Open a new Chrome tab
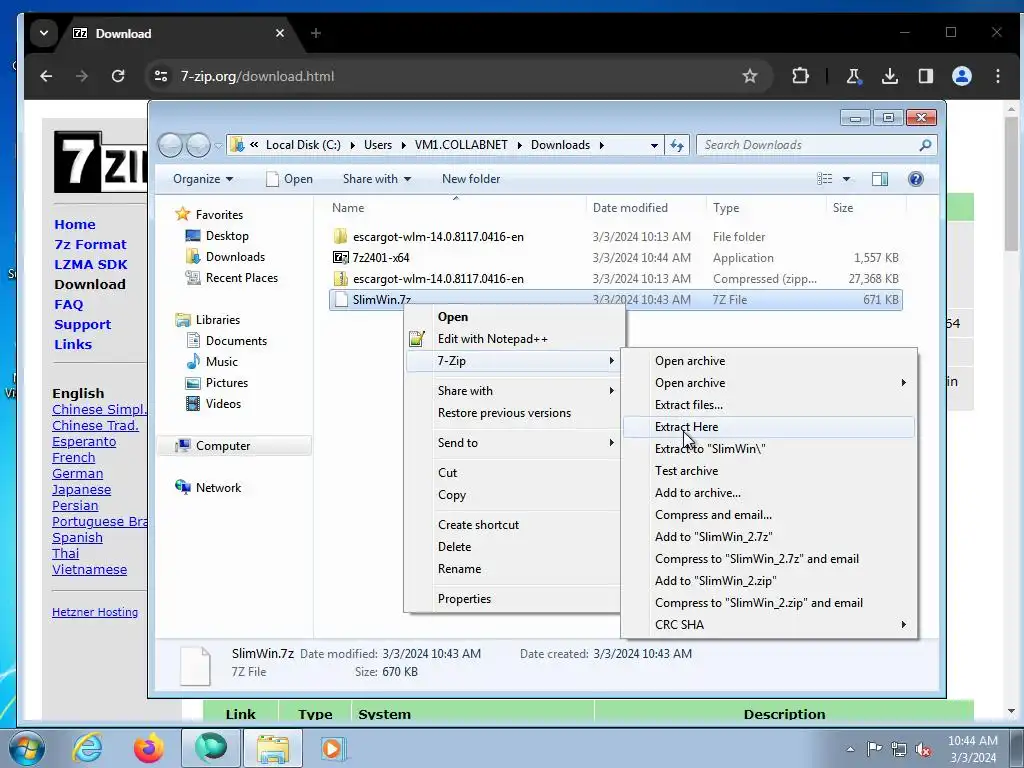 point(316,33)
